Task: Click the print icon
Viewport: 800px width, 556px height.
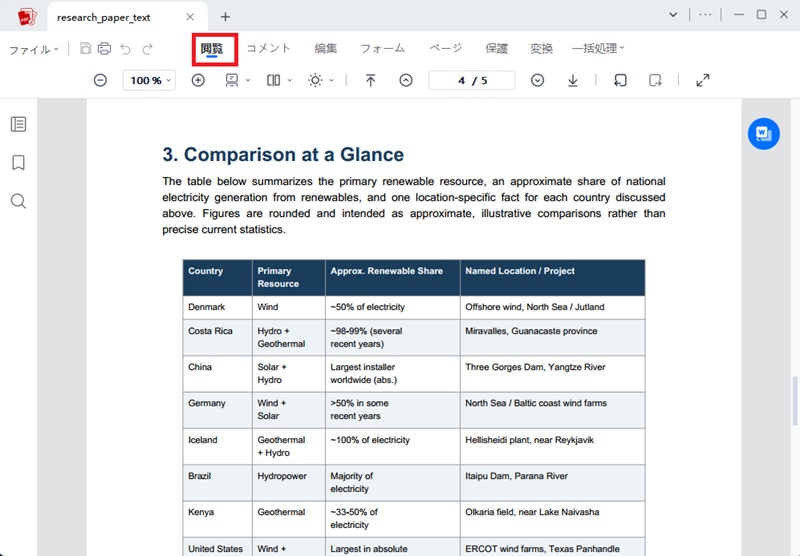Action: coord(105,48)
